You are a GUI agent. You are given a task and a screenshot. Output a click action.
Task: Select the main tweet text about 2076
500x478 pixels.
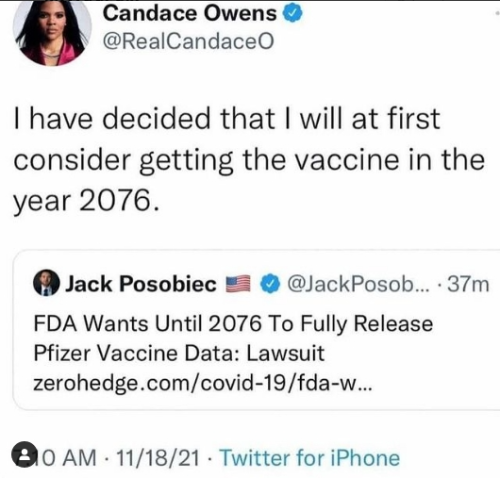tap(248, 160)
